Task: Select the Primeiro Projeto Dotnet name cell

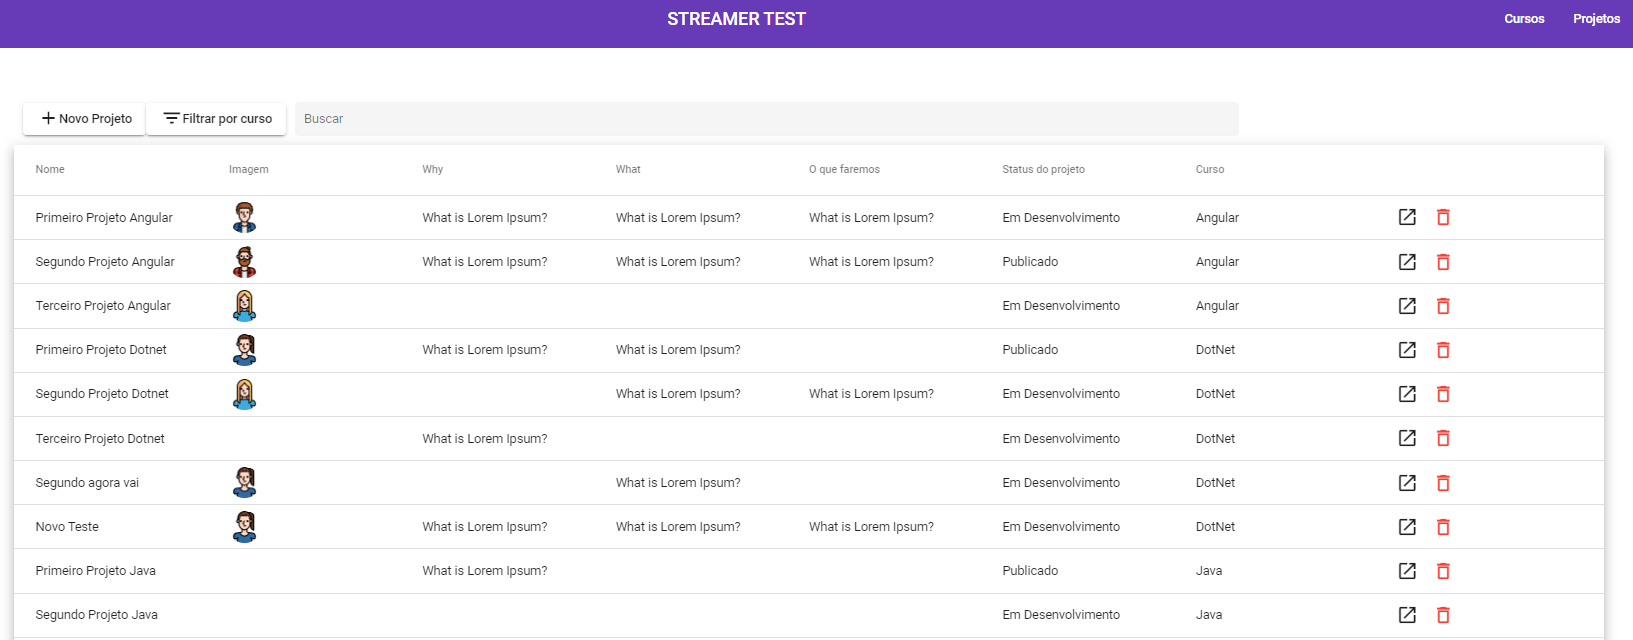Action: pos(101,349)
